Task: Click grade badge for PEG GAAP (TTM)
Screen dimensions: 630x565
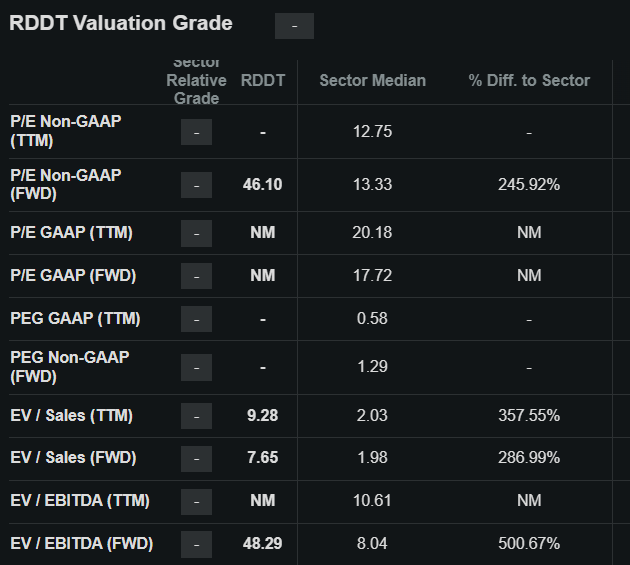Action: coord(196,319)
